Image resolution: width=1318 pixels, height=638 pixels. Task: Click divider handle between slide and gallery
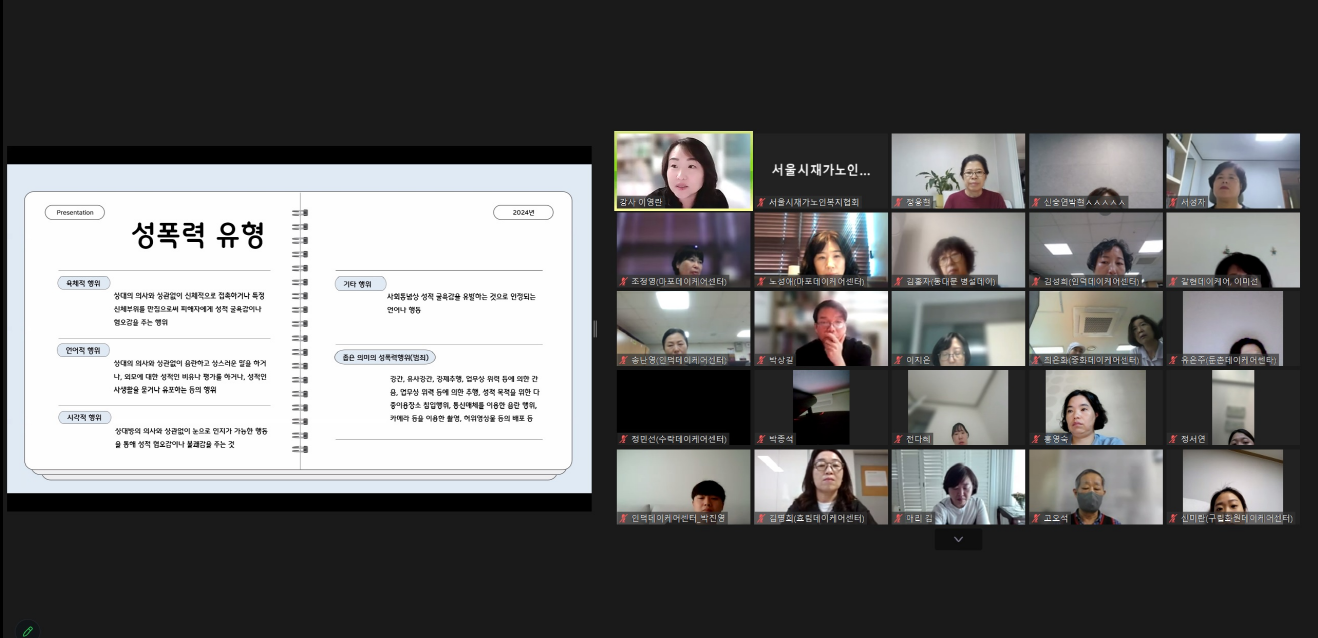[x=595, y=329]
